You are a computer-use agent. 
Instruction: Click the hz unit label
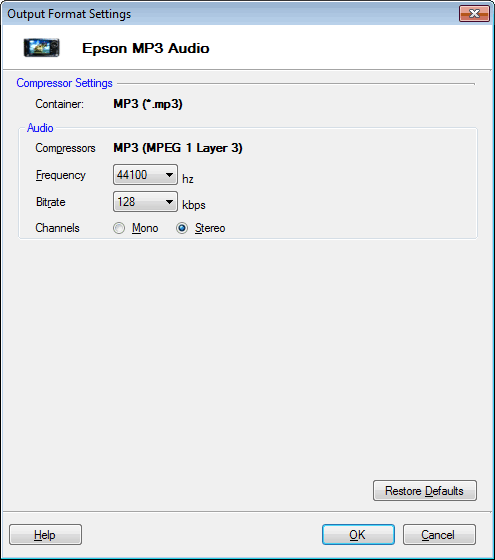188,178
